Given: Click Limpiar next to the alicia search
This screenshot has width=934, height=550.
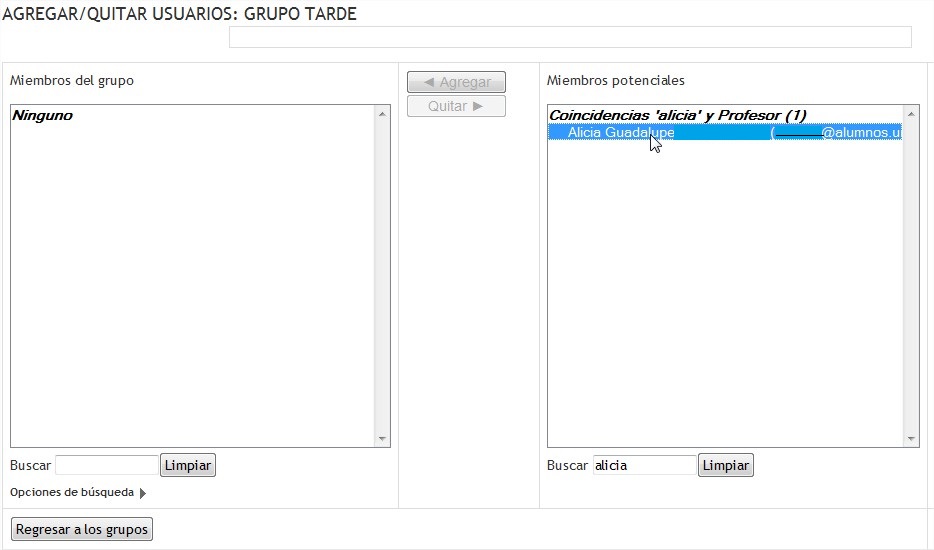Looking at the screenshot, I should click(x=725, y=465).
